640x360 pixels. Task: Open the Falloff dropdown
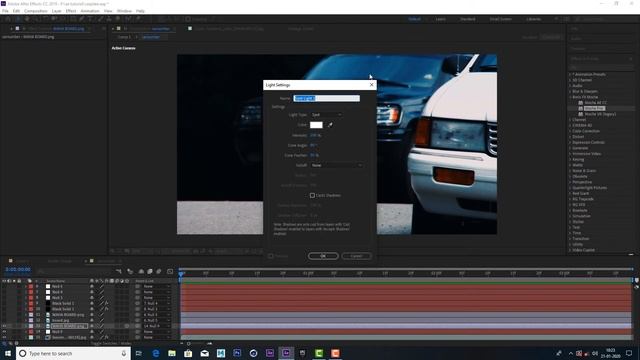(x=336, y=165)
